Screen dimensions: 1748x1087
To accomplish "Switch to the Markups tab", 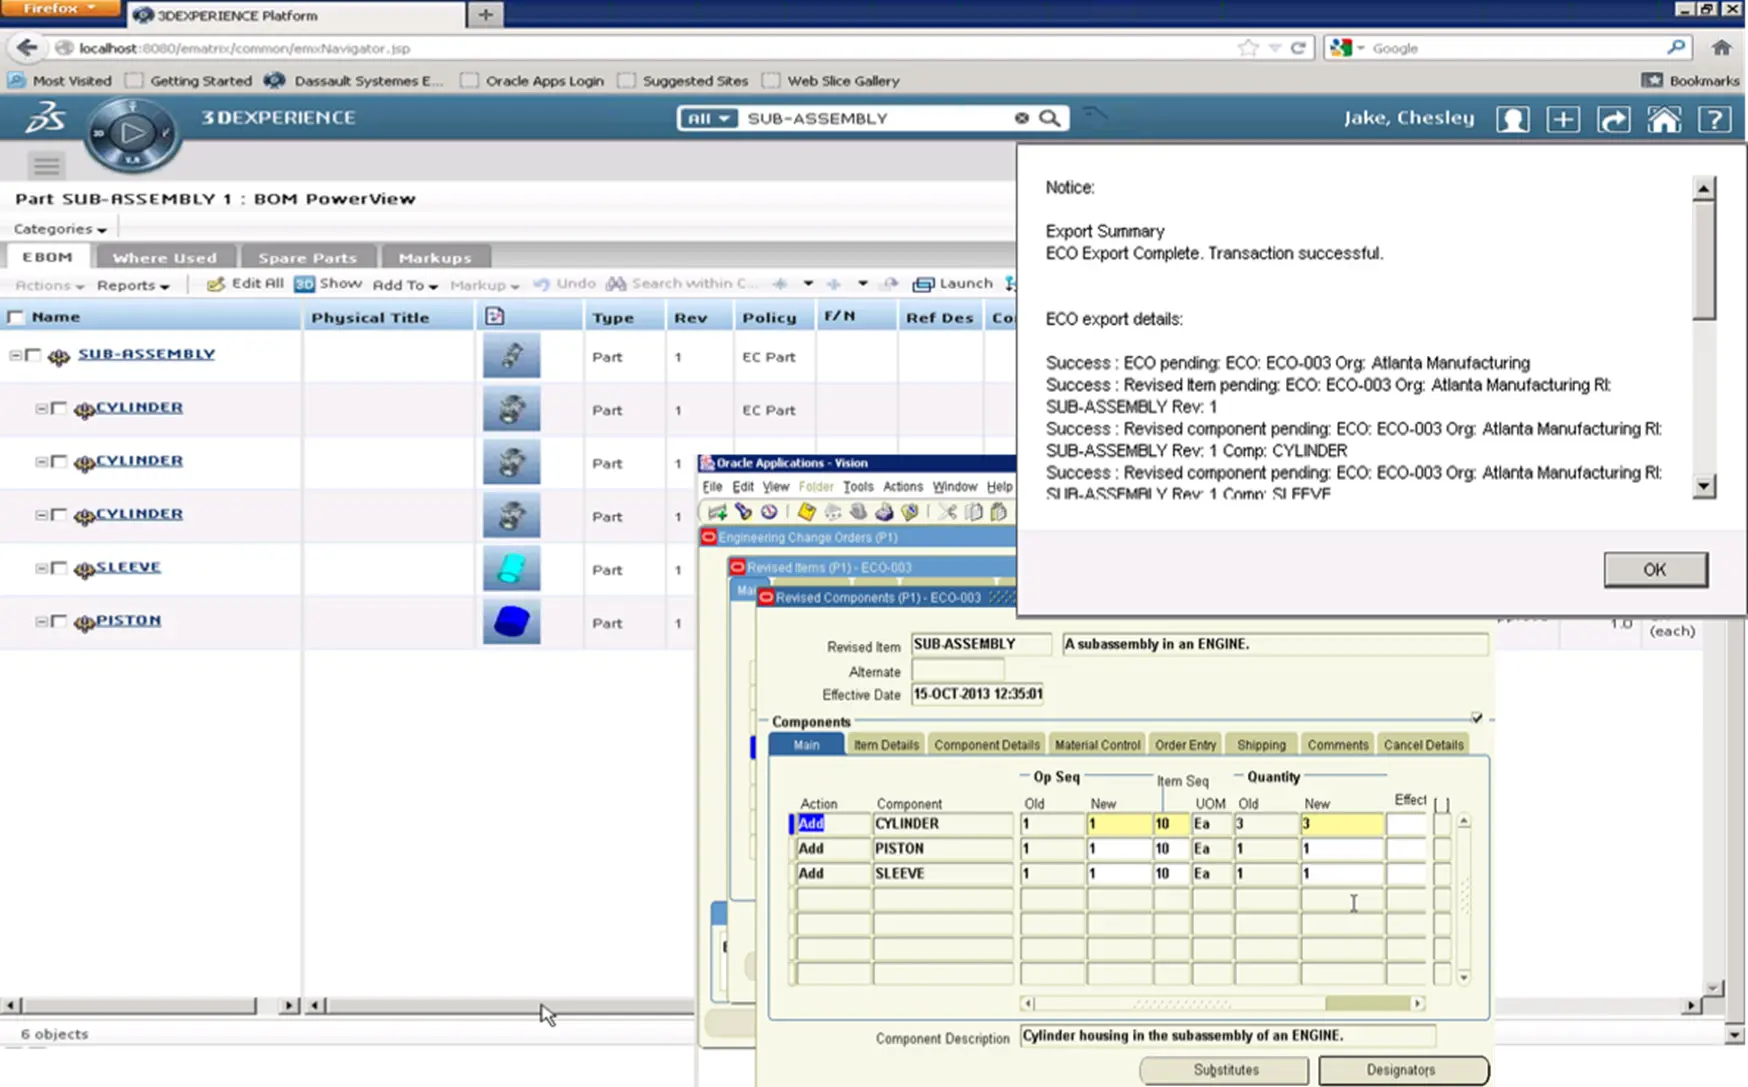I will coord(435,257).
